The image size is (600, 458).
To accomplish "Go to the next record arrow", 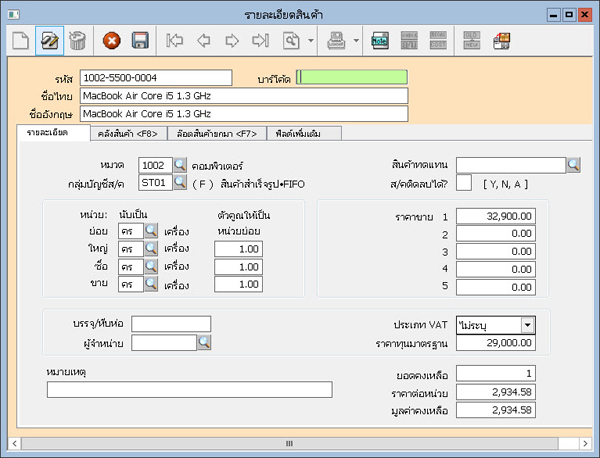I will click(x=232, y=41).
